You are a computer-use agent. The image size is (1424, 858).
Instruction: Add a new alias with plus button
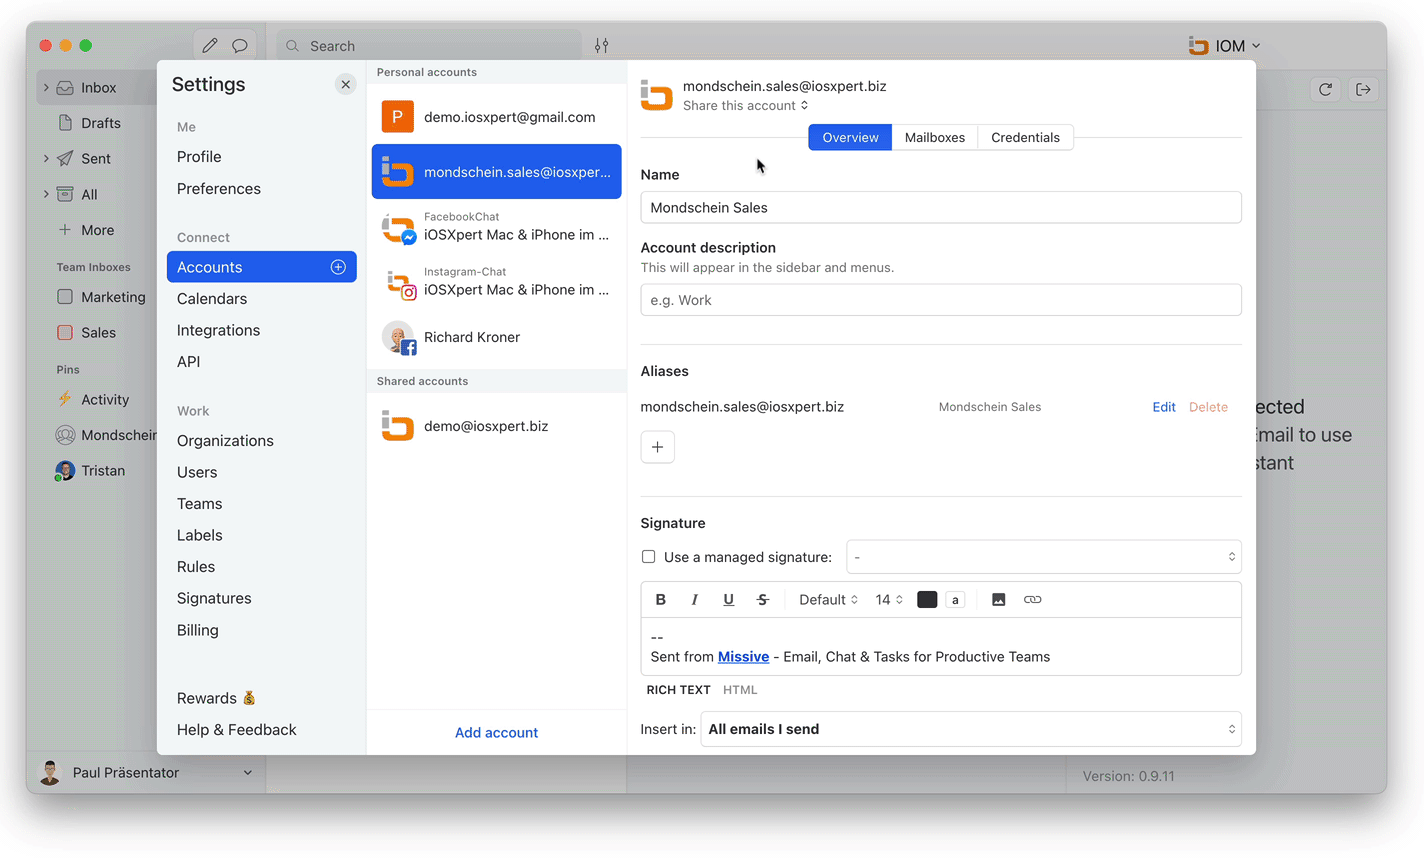tap(657, 447)
